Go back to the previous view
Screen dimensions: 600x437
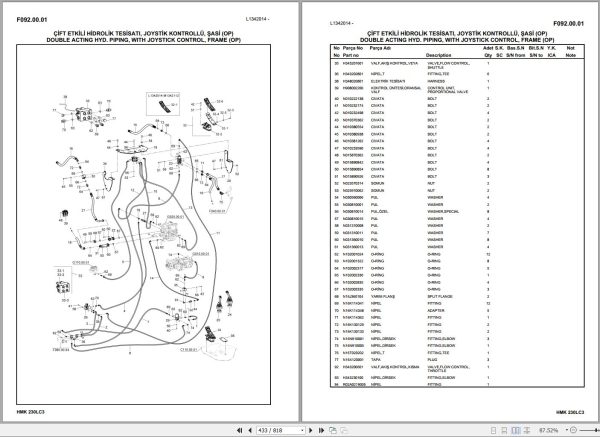333,430
